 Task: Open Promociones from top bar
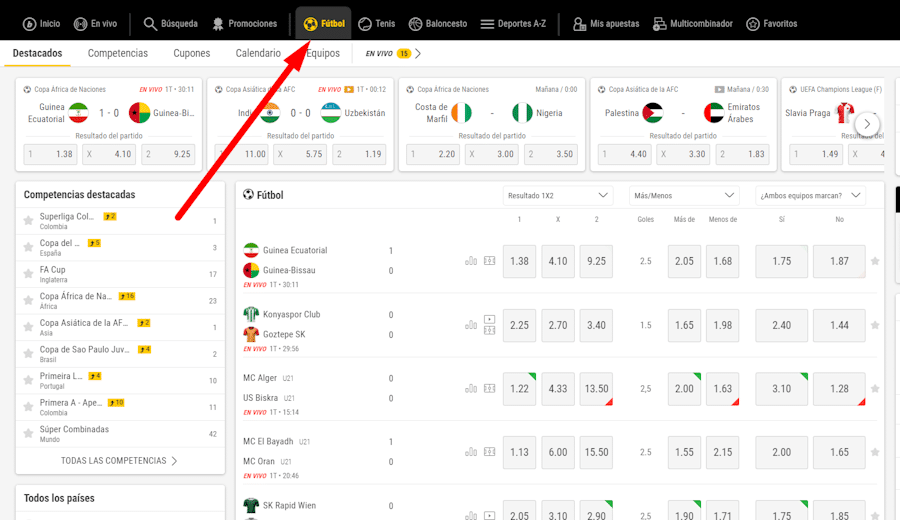pyautogui.click(x=244, y=24)
